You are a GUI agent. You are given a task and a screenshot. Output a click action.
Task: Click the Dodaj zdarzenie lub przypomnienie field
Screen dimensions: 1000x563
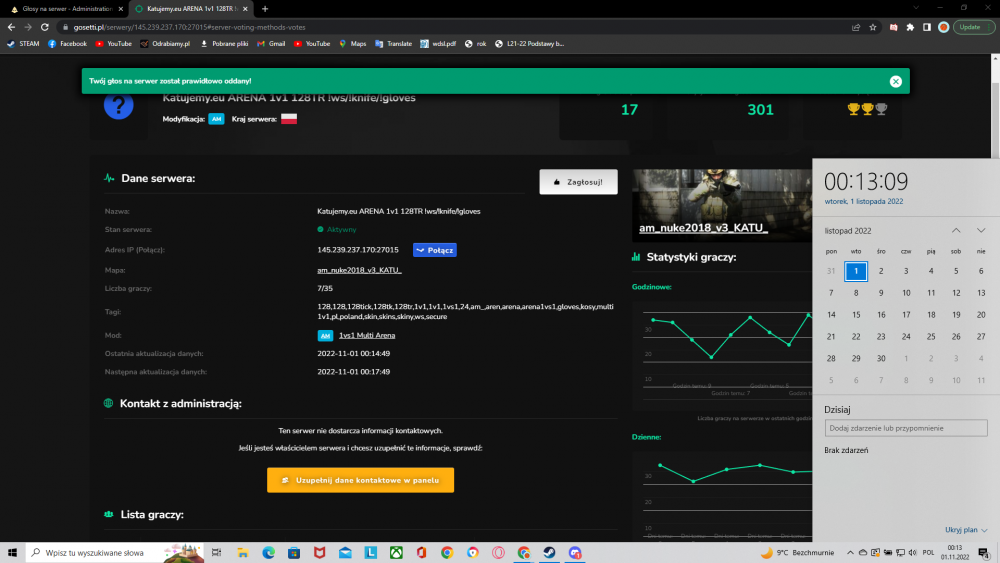point(906,428)
